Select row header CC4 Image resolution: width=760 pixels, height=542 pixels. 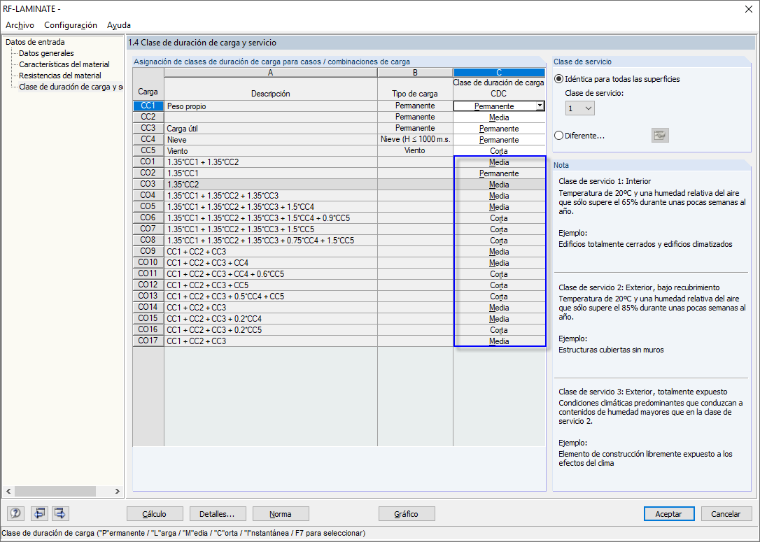148,139
